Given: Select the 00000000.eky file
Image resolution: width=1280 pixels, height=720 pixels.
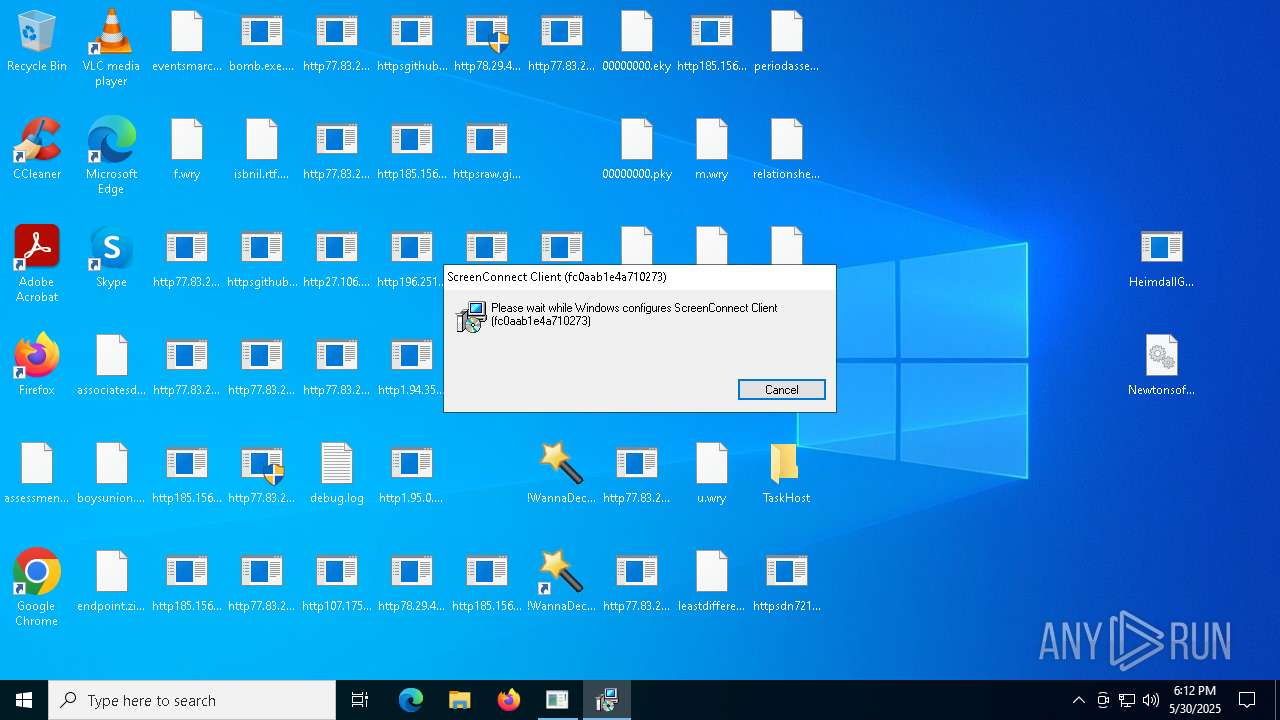Looking at the screenshot, I should pos(637,41).
